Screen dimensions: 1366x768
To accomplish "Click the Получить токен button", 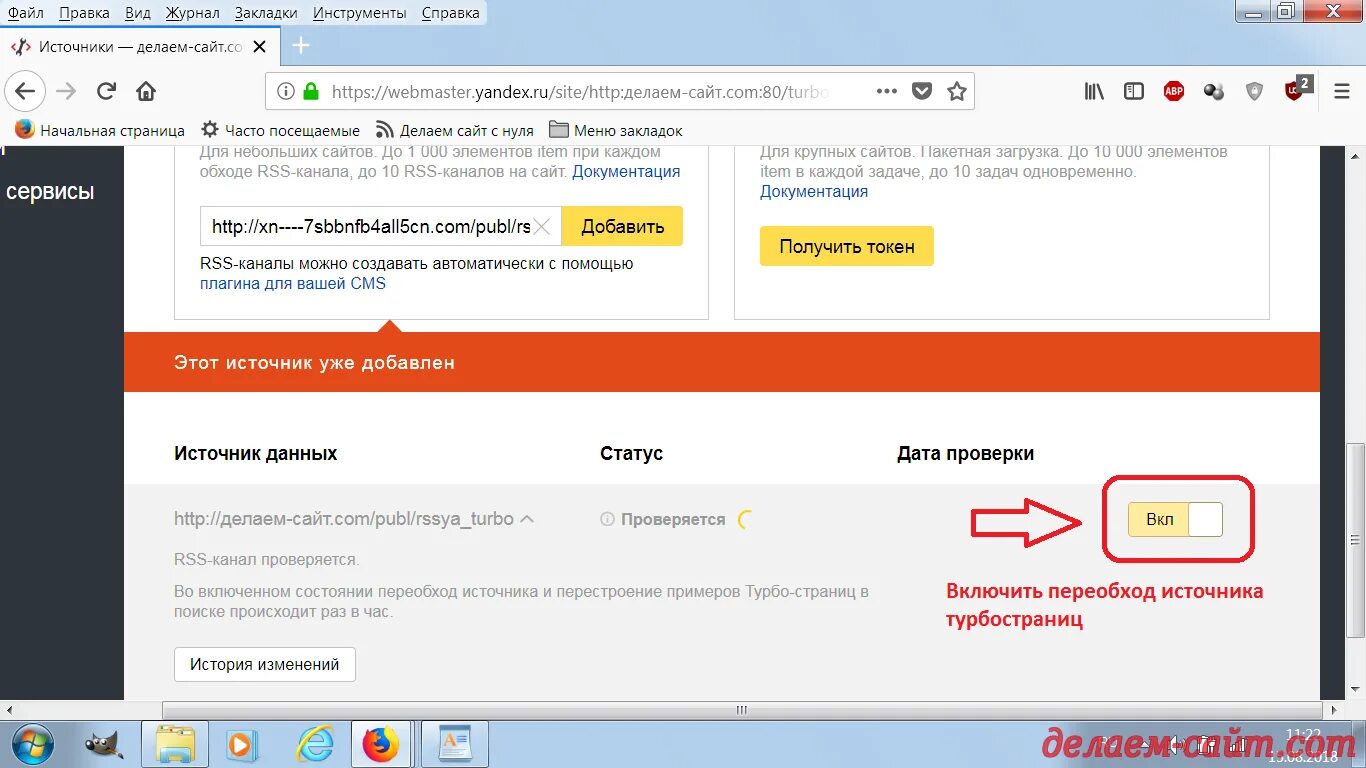I will coord(847,246).
